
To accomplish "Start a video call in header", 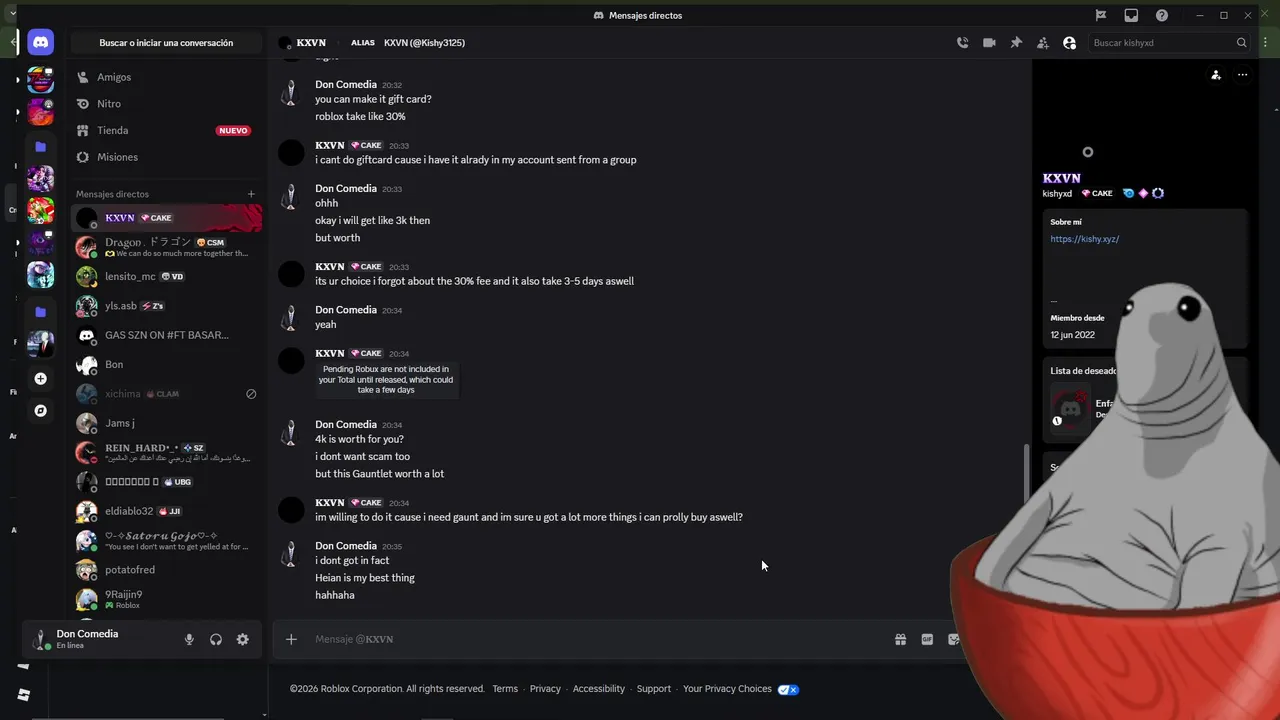I will tap(989, 43).
